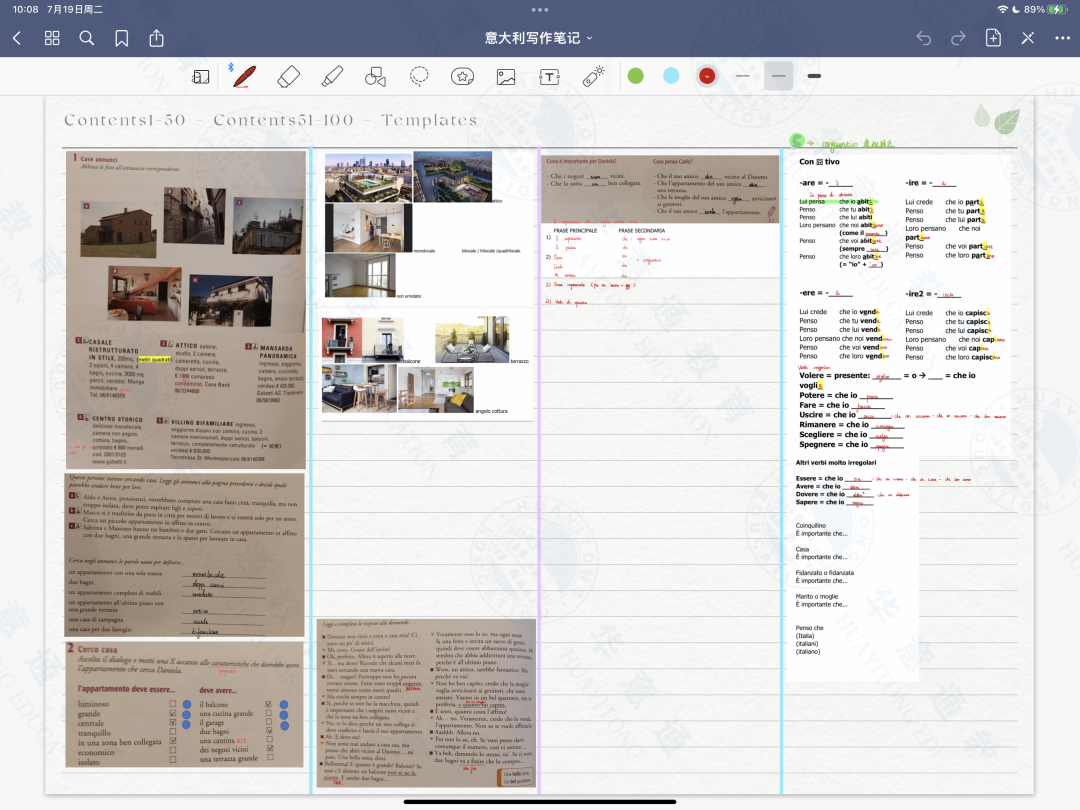Tap the '2 Cerco casa' exercise heading
This screenshot has width=1080, height=810.
92,649
